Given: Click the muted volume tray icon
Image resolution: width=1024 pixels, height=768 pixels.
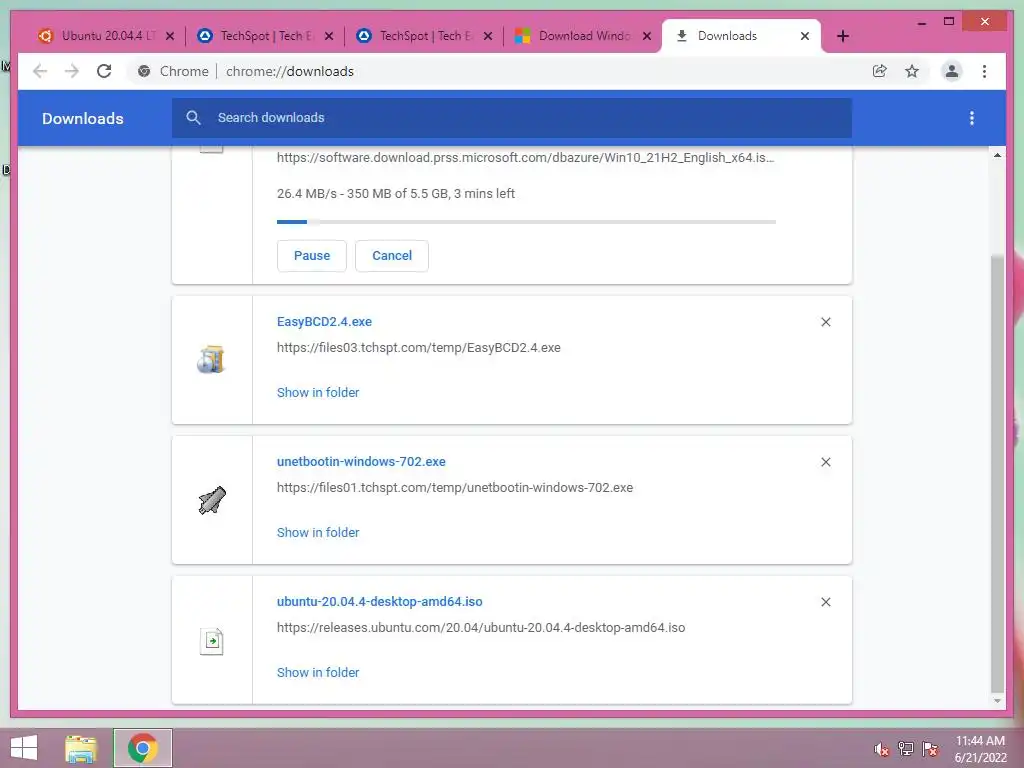Looking at the screenshot, I should [x=881, y=749].
